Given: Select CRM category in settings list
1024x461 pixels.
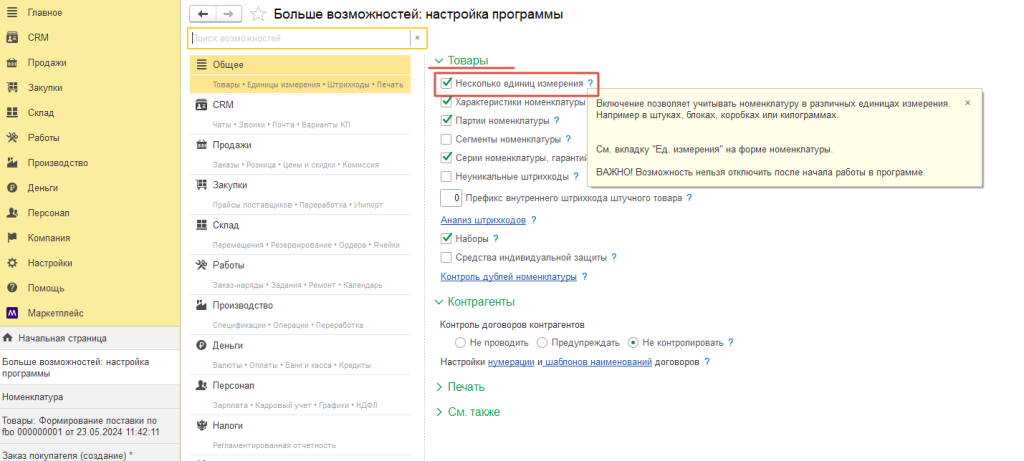Looking at the screenshot, I should click(x=300, y=114).
